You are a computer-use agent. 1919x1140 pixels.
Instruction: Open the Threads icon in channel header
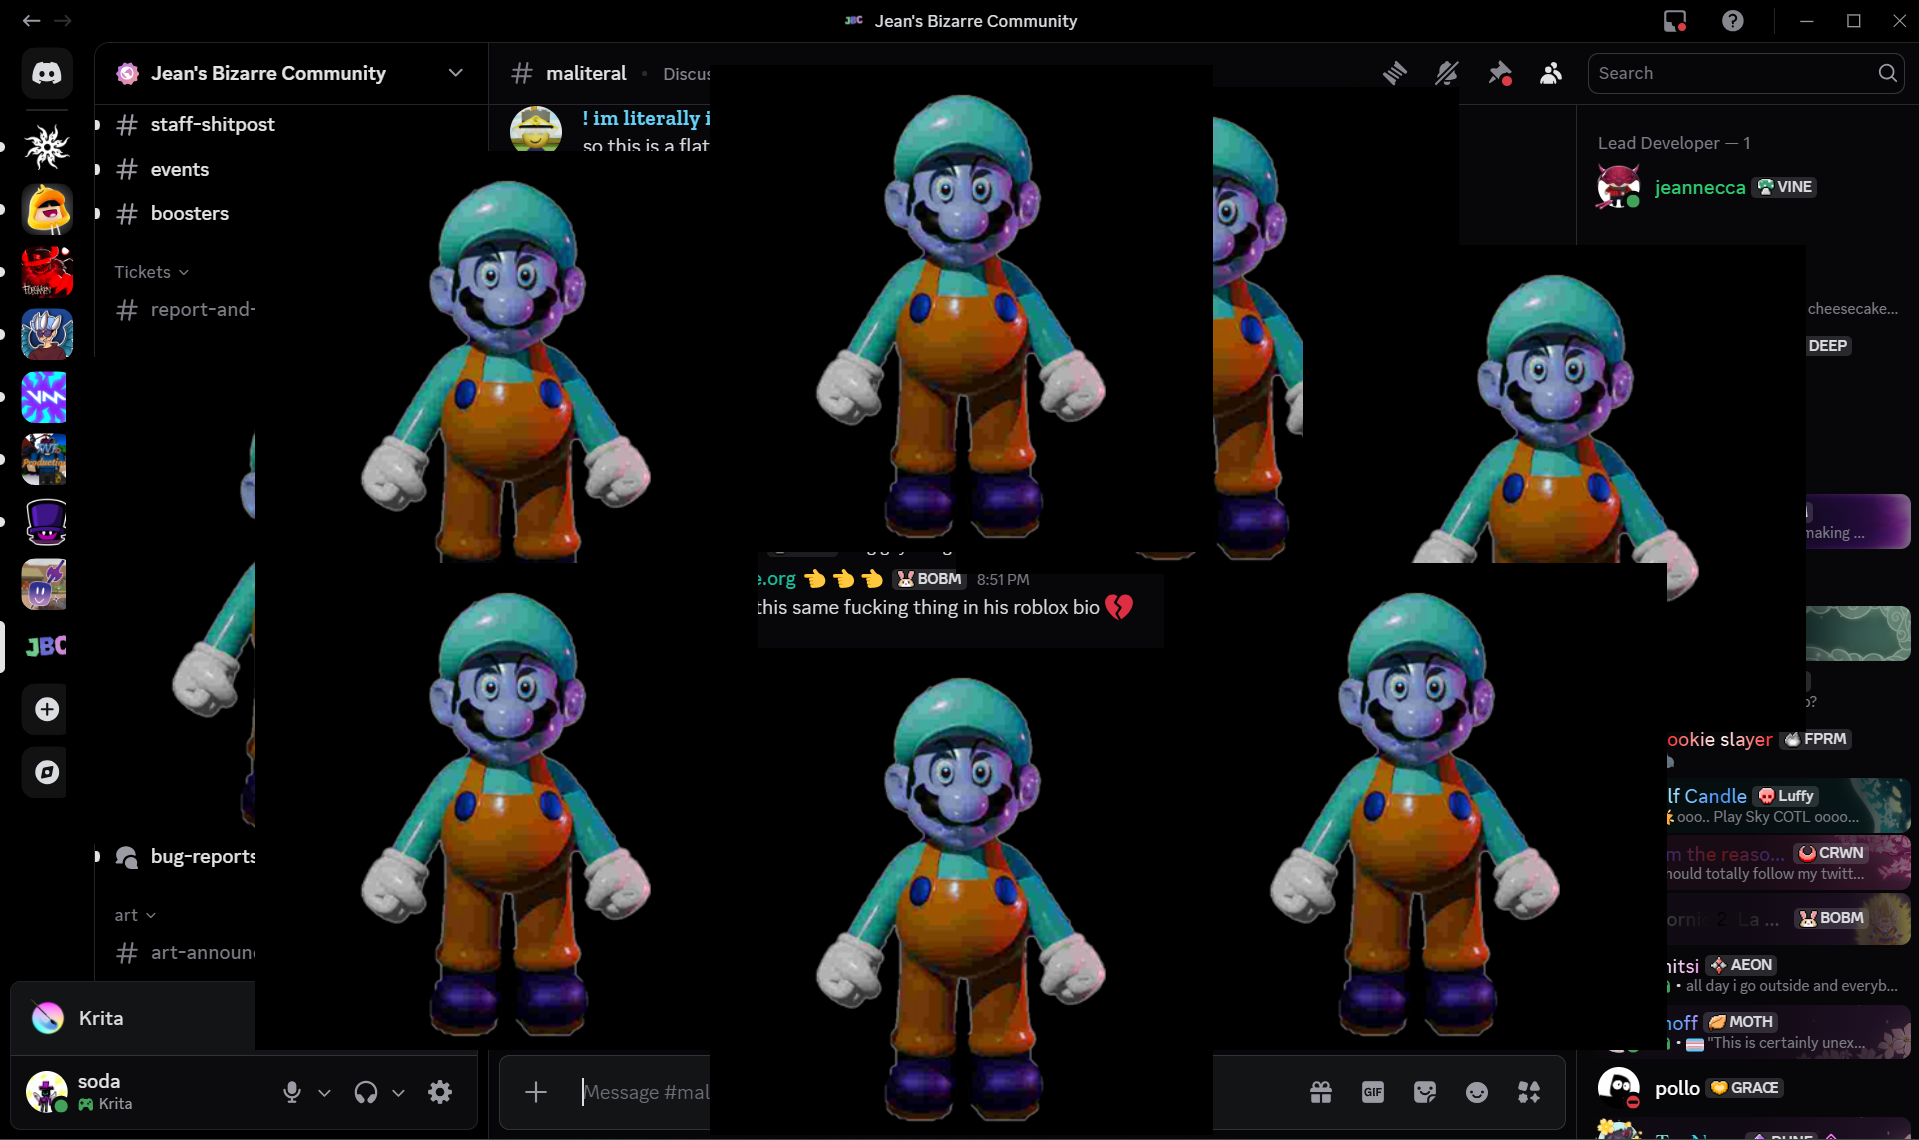[x=1395, y=73]
